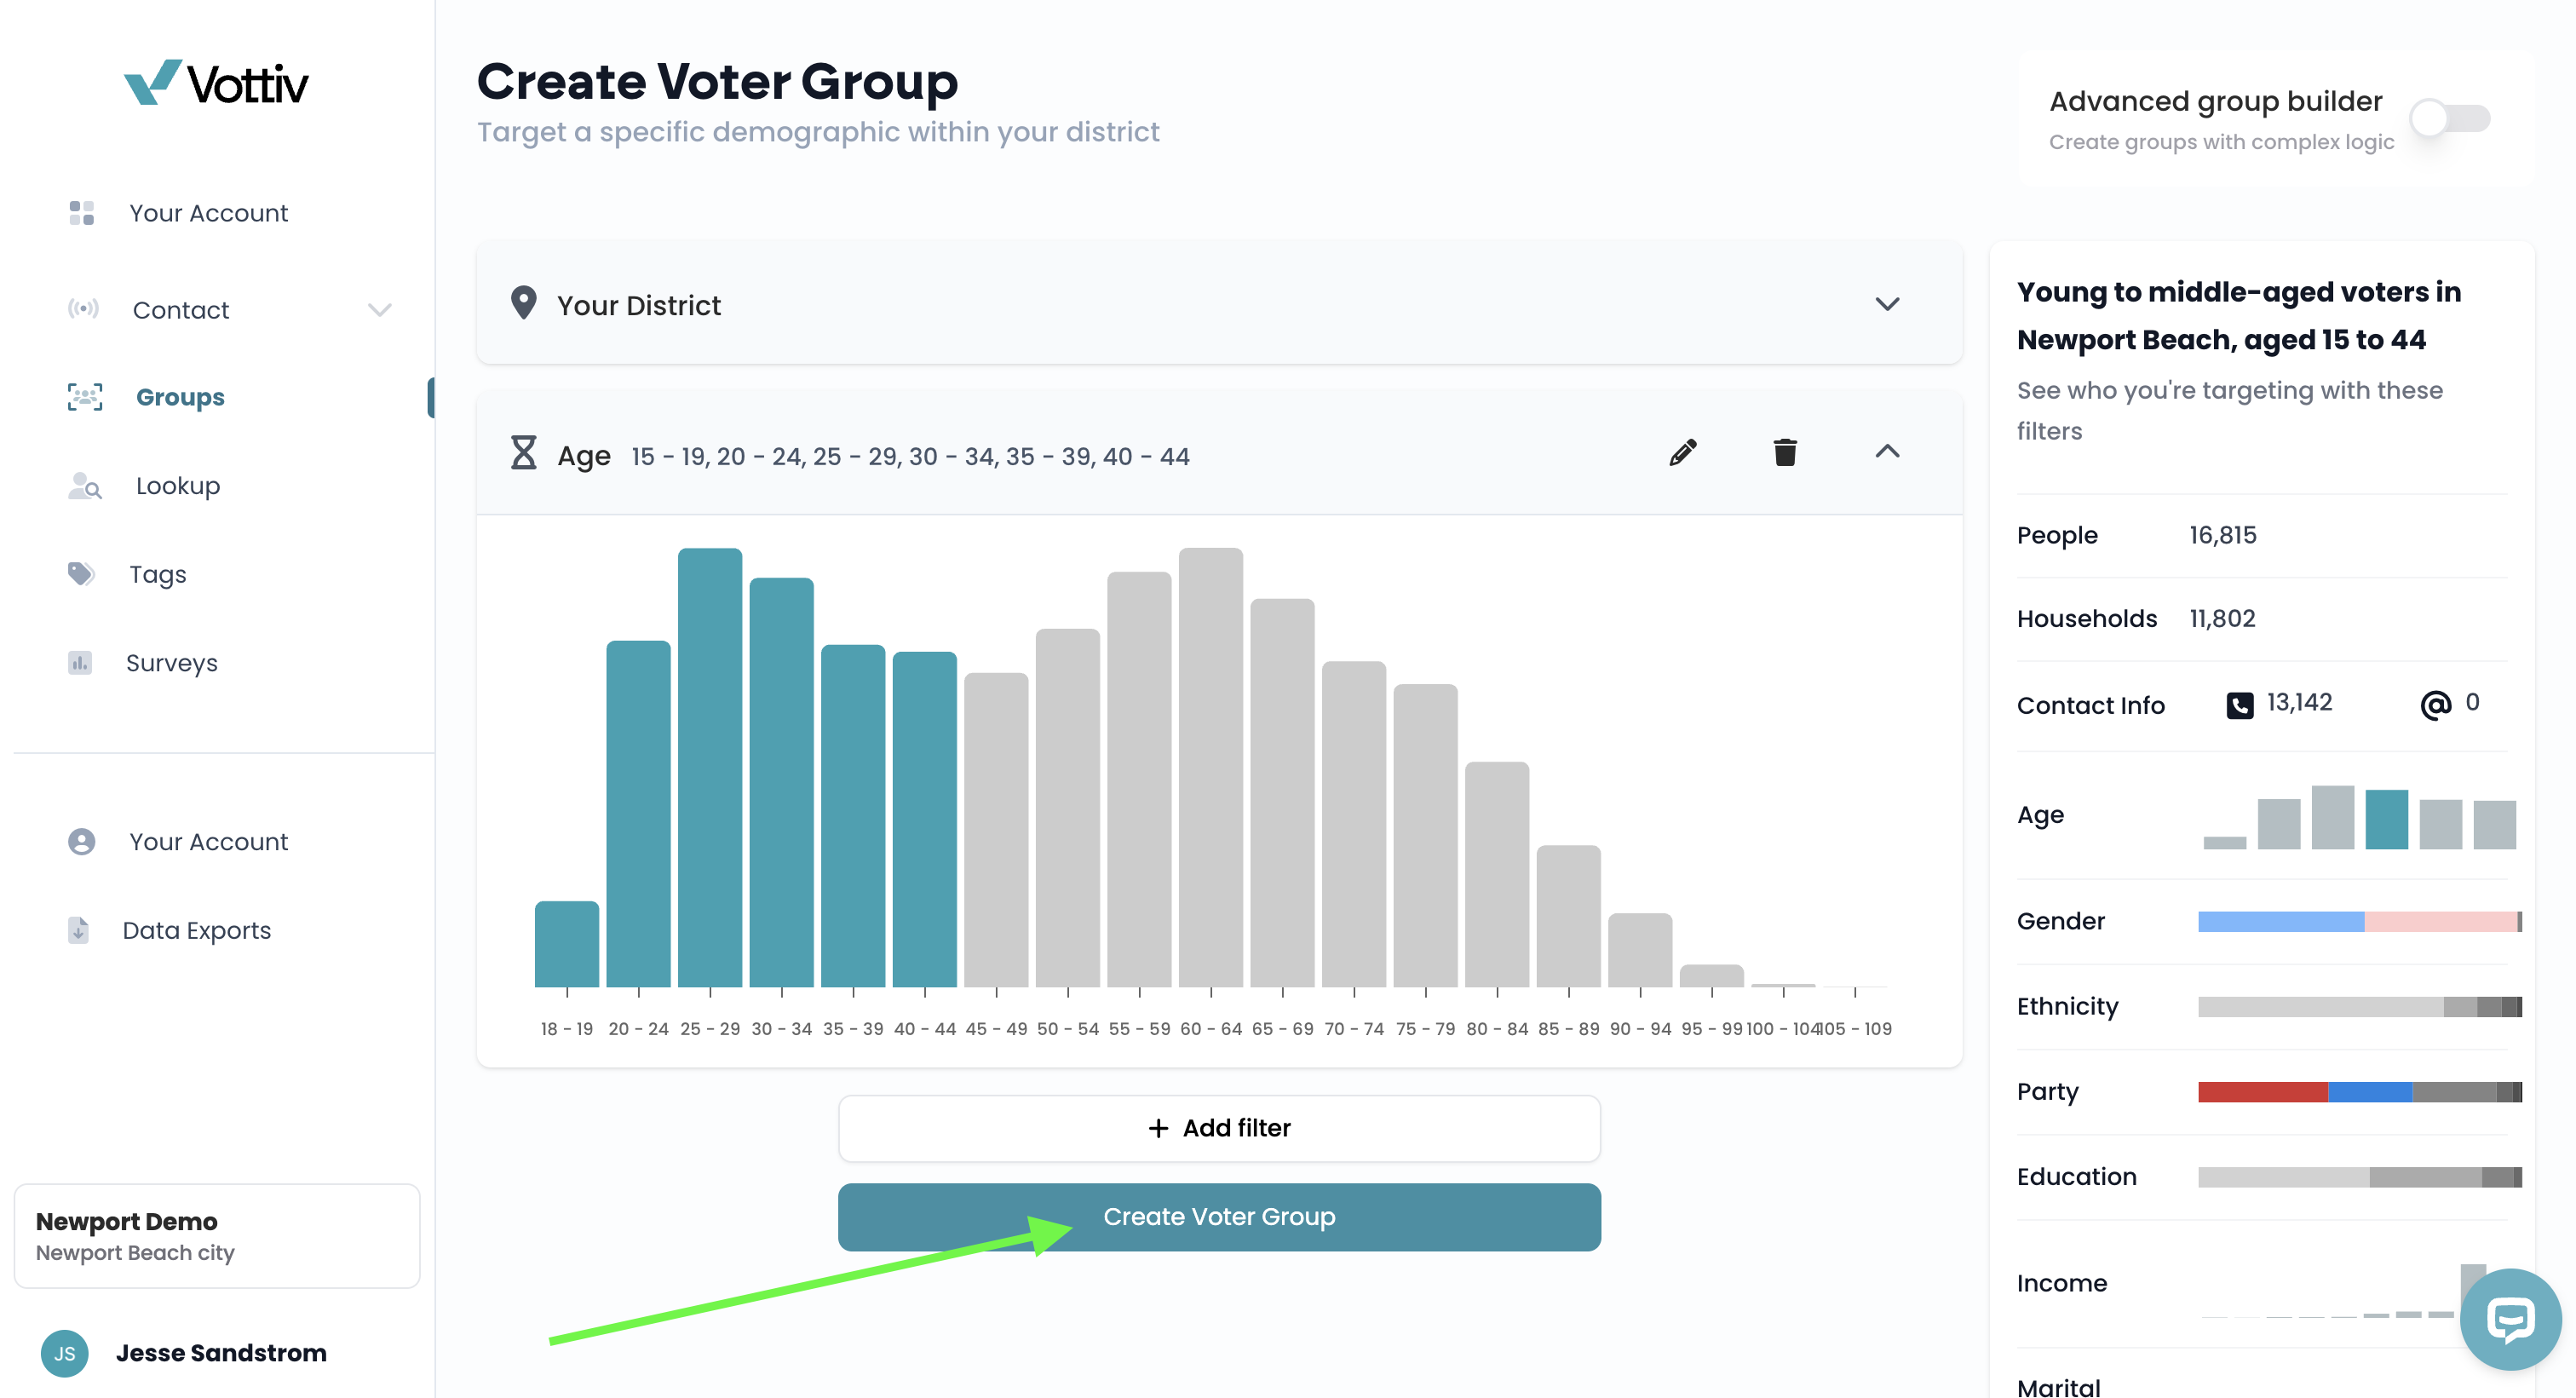Click the email at-sign icon

coord(2436,705)
